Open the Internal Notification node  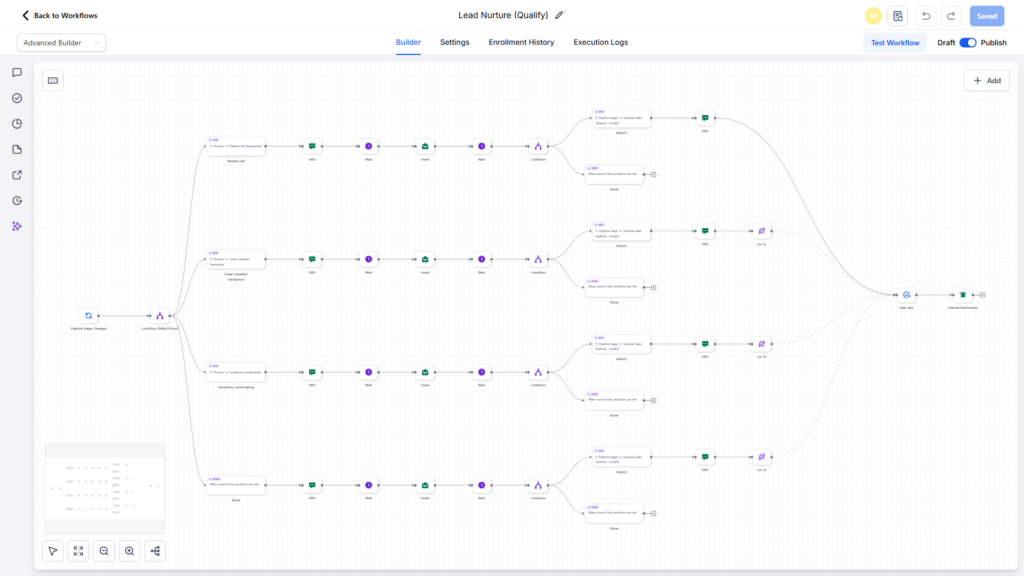tap(963, 295)
